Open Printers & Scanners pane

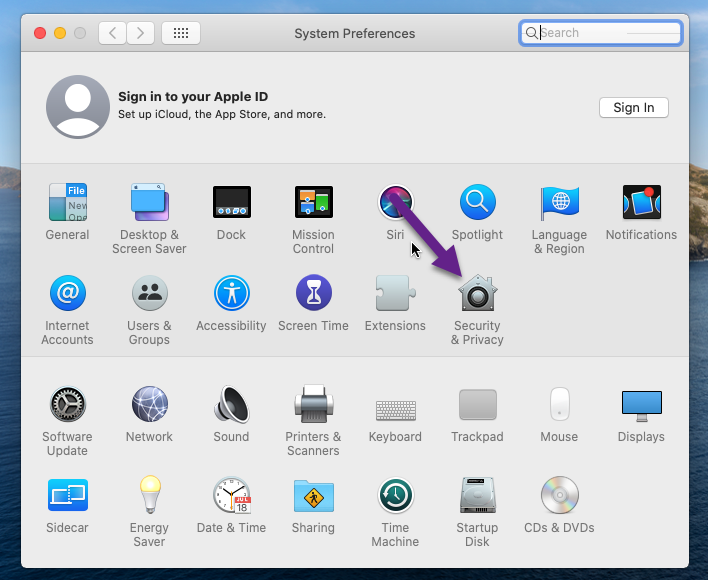coord(313,404)
